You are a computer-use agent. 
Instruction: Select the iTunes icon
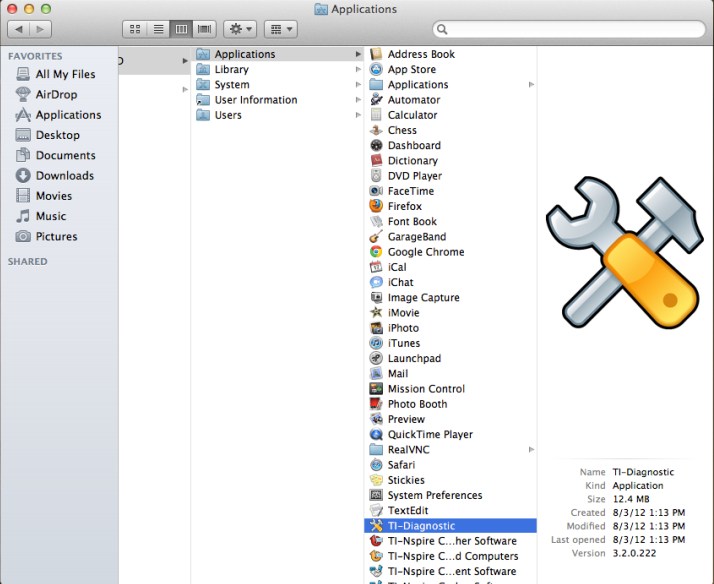point(376,343)
